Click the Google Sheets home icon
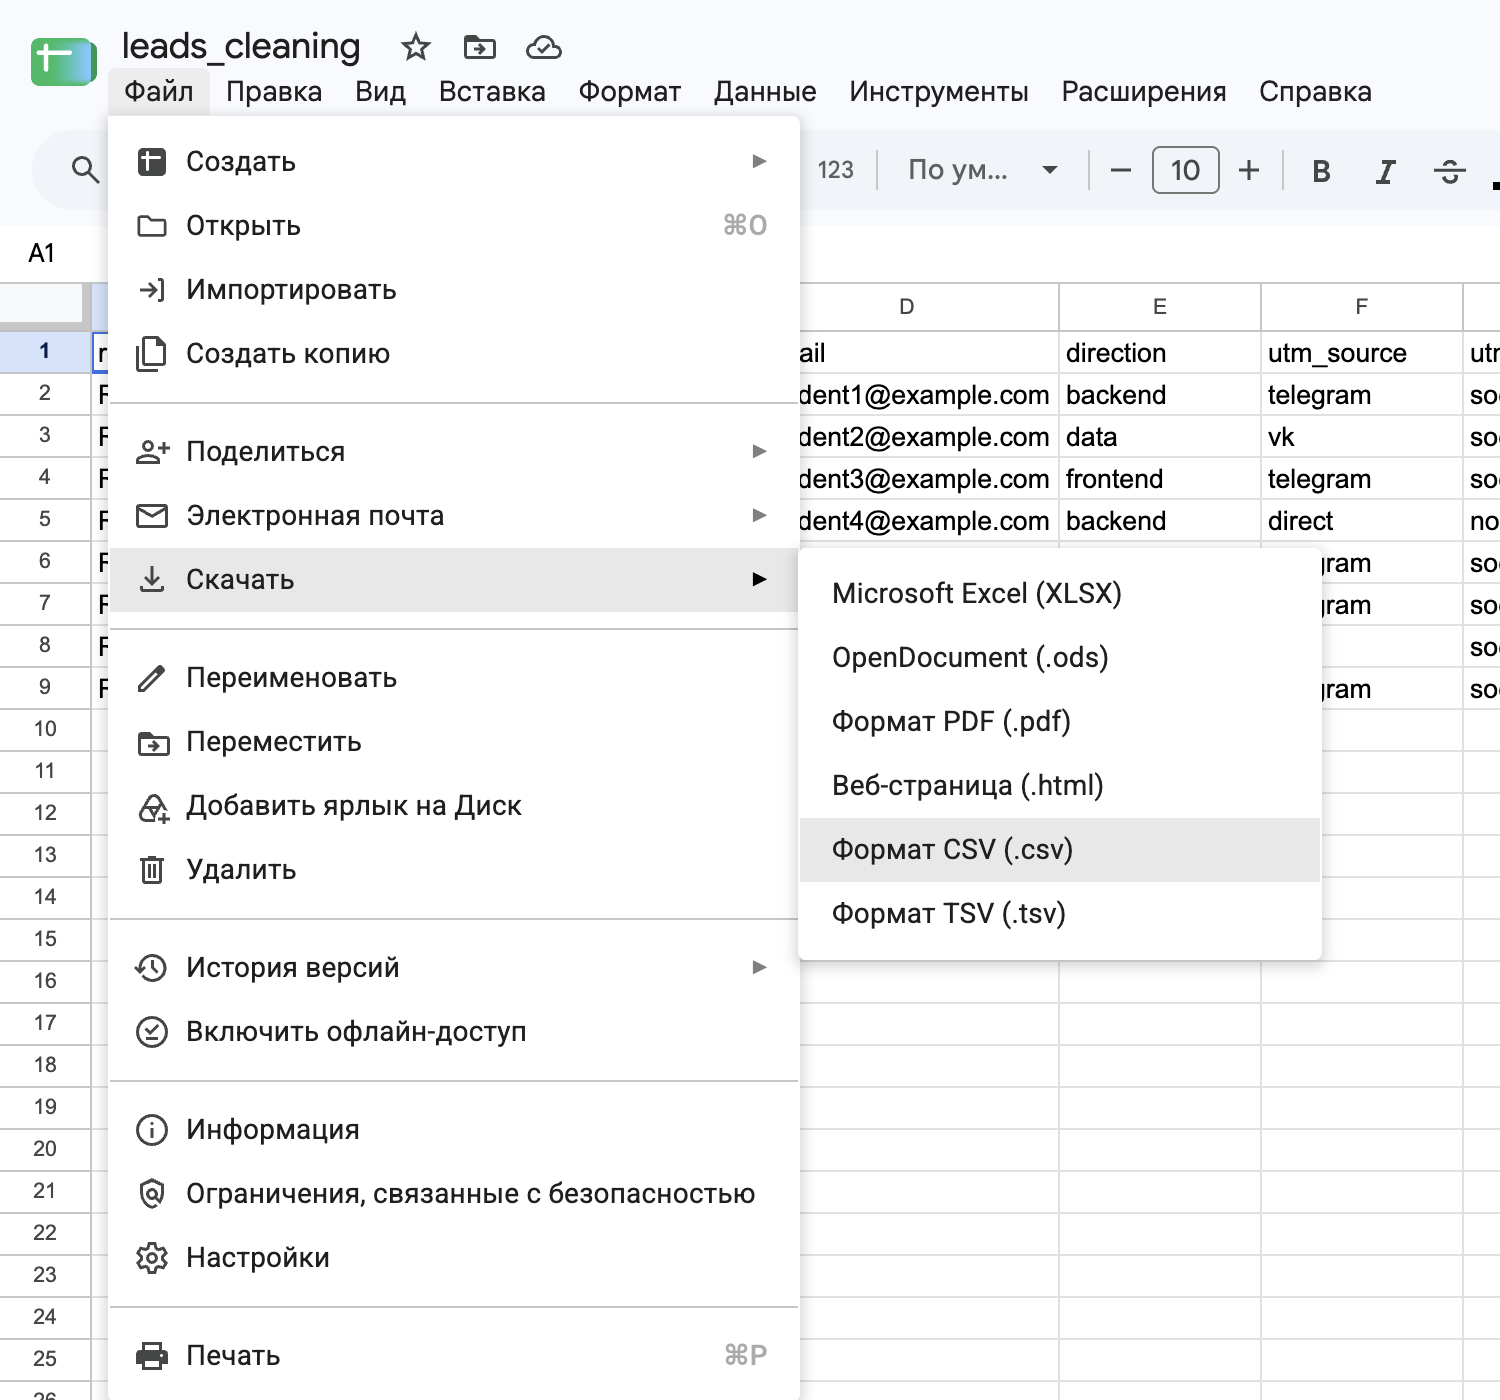The width and height of the screenshot is (1500, 1400). (63, 61)
